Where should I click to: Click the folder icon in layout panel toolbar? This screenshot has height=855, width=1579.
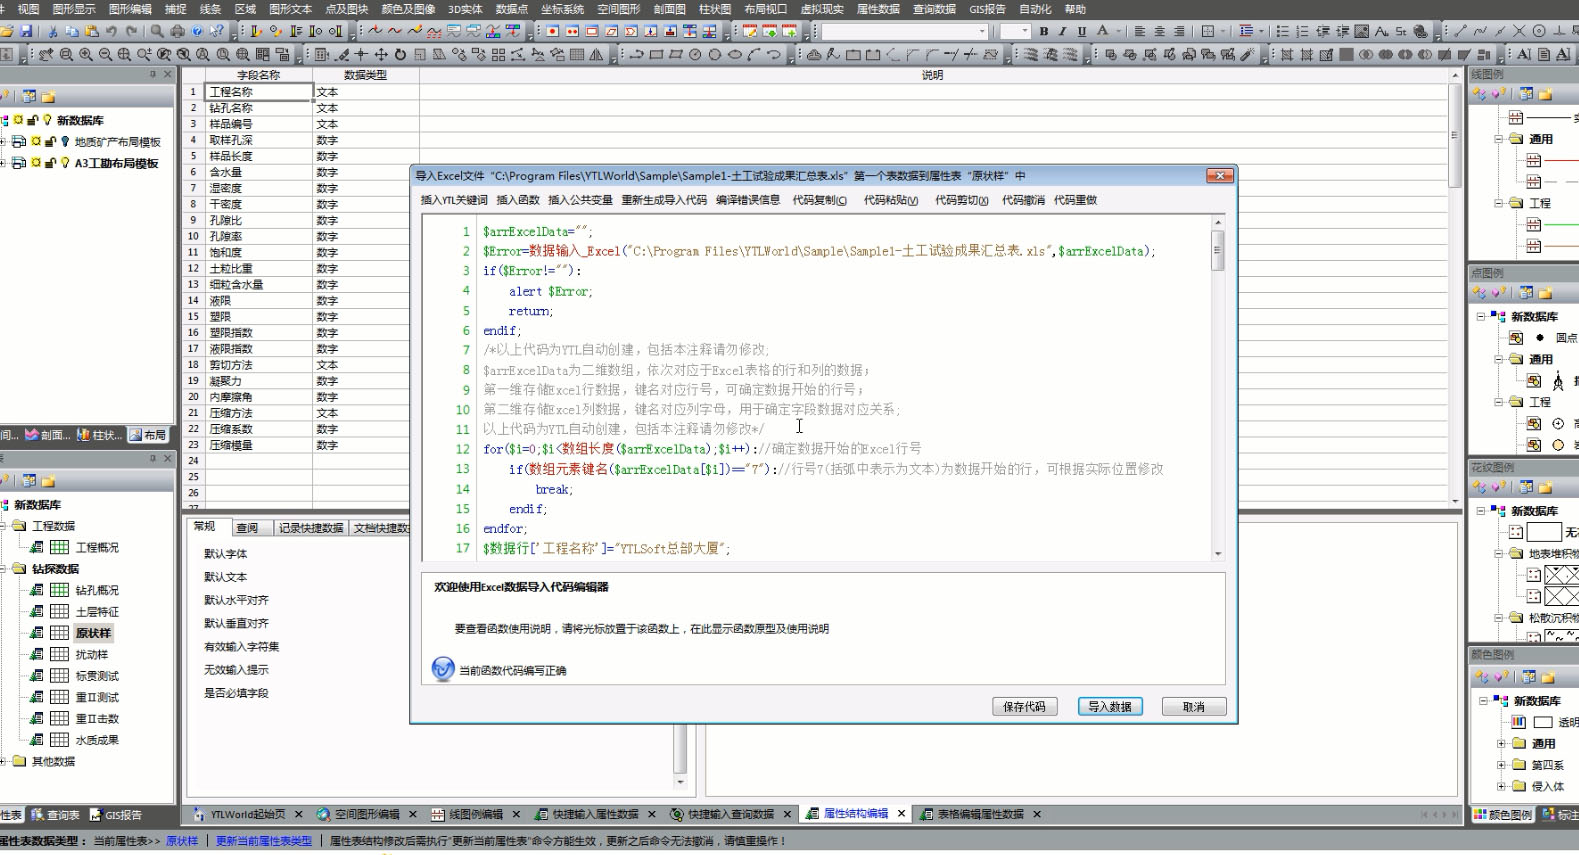coord(48,96)
